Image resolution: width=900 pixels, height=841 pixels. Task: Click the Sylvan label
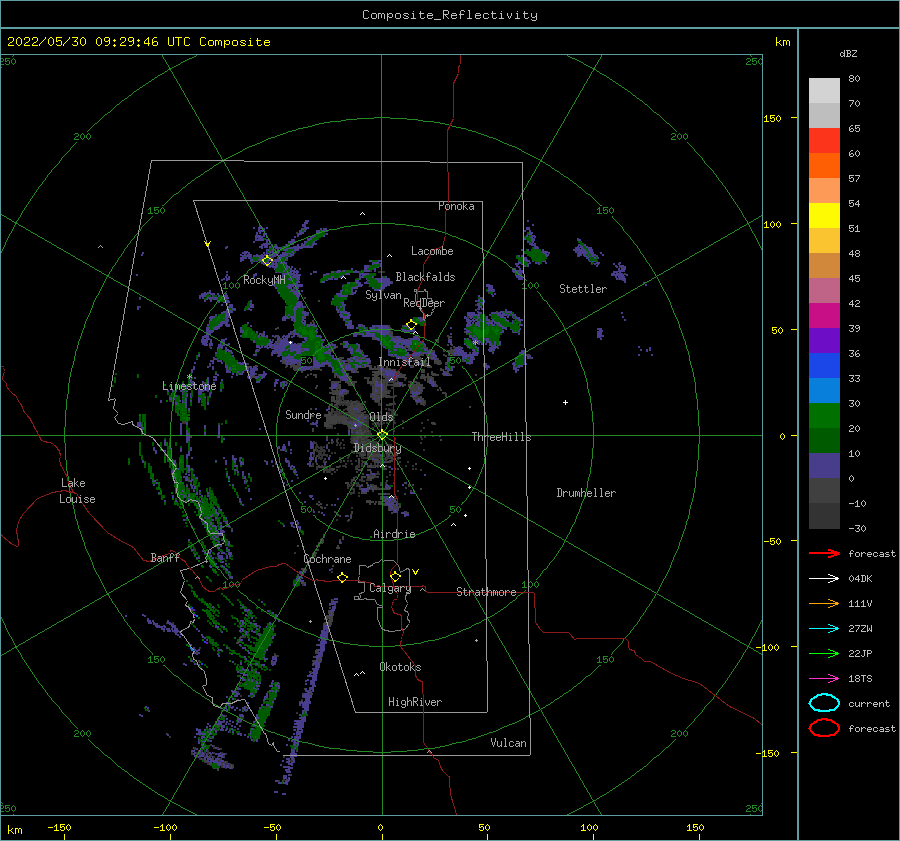[x=383, y=295]
